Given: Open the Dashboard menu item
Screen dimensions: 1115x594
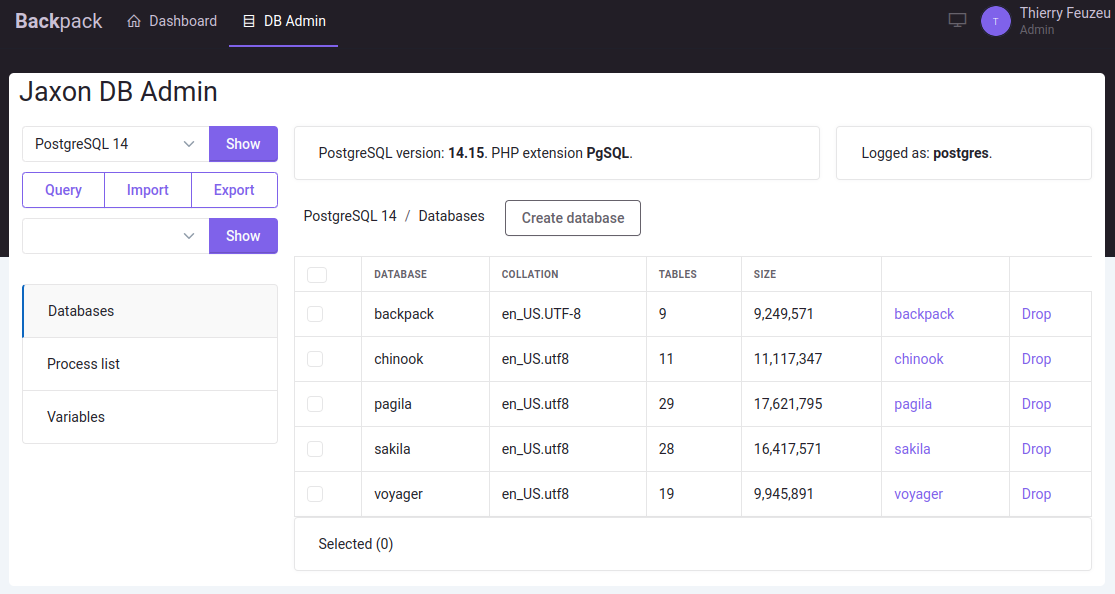Looking at the screenshot, I should click(172, 21).
